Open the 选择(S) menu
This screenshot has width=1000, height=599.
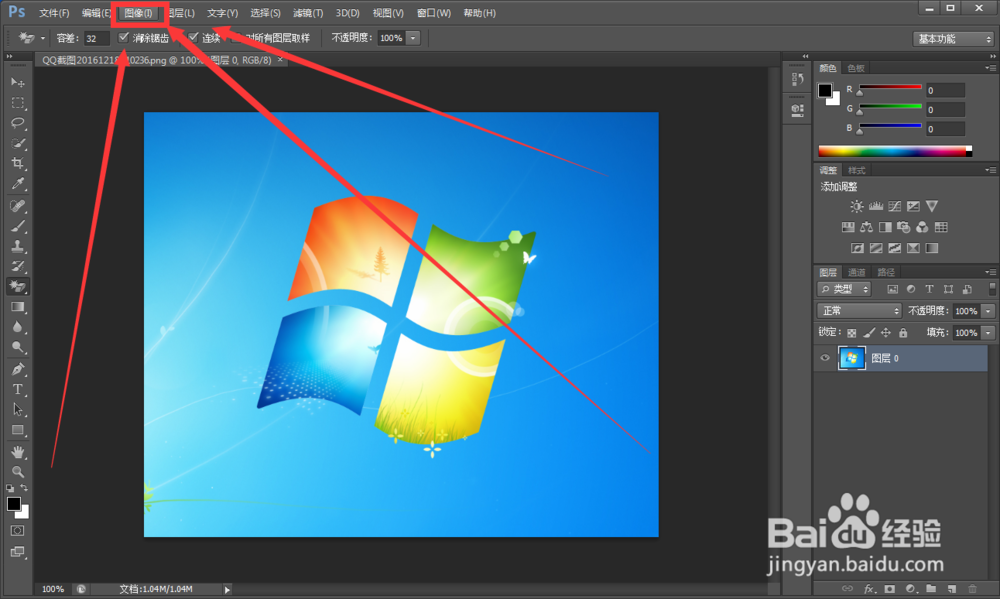click(x=265, y=13)
